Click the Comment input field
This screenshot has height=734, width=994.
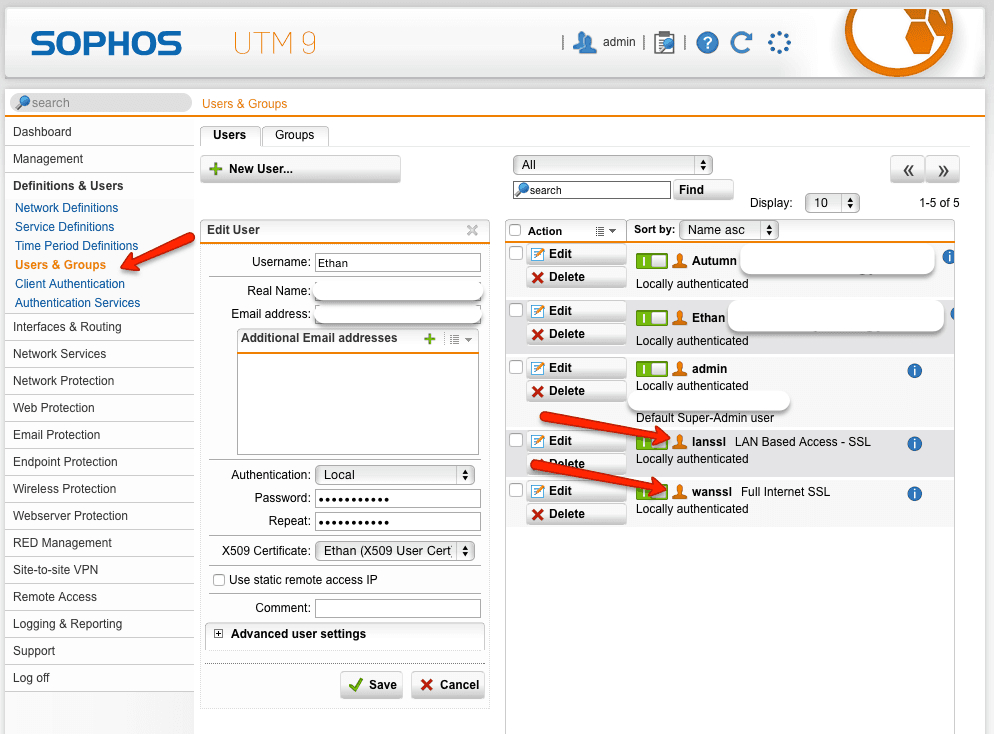click(x=398, y=608)
